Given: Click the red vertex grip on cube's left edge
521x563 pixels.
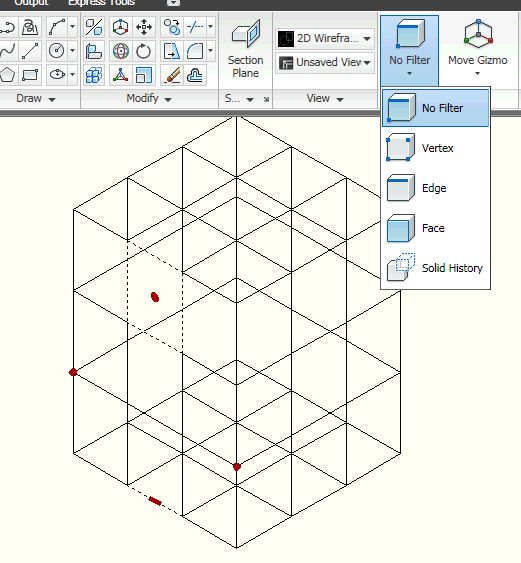Looking at the screenshot, I should tap(73, 372).
